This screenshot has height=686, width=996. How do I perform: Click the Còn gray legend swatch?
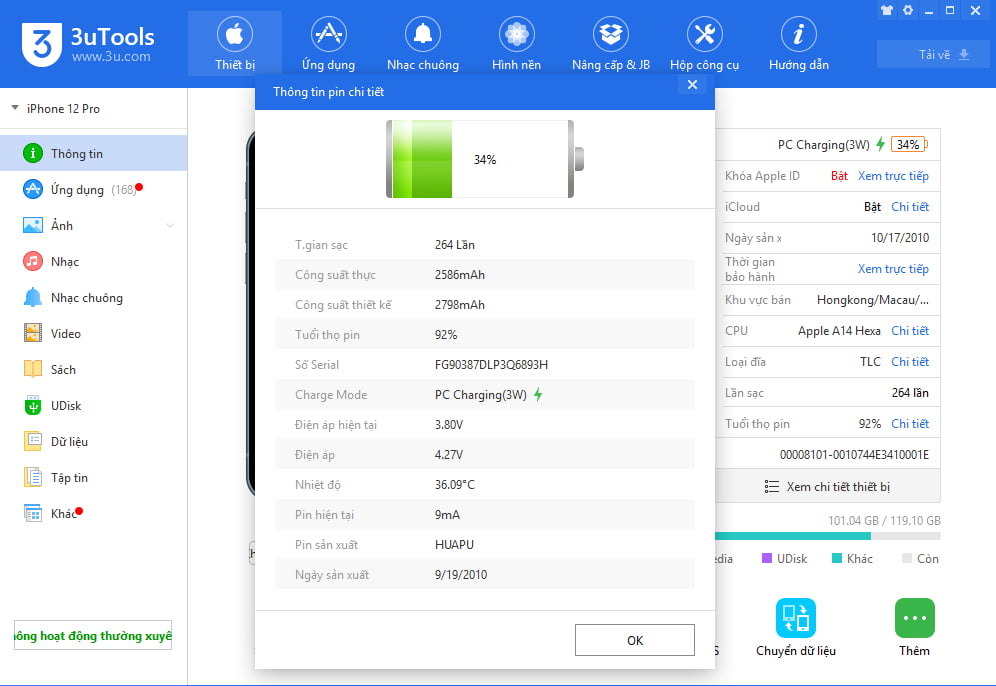click(907, 558)
